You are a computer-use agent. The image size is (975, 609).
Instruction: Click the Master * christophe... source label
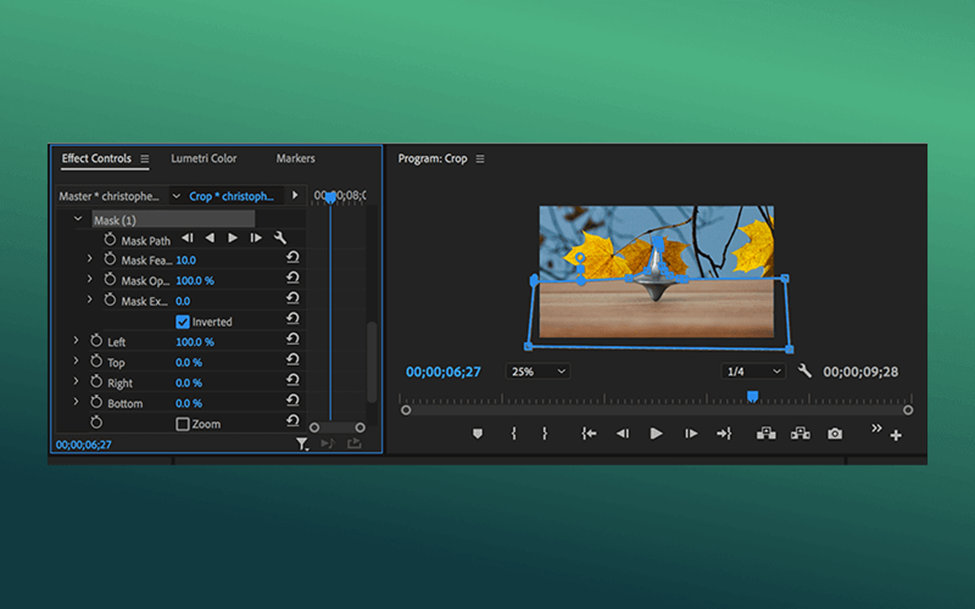tap(109, 196)
